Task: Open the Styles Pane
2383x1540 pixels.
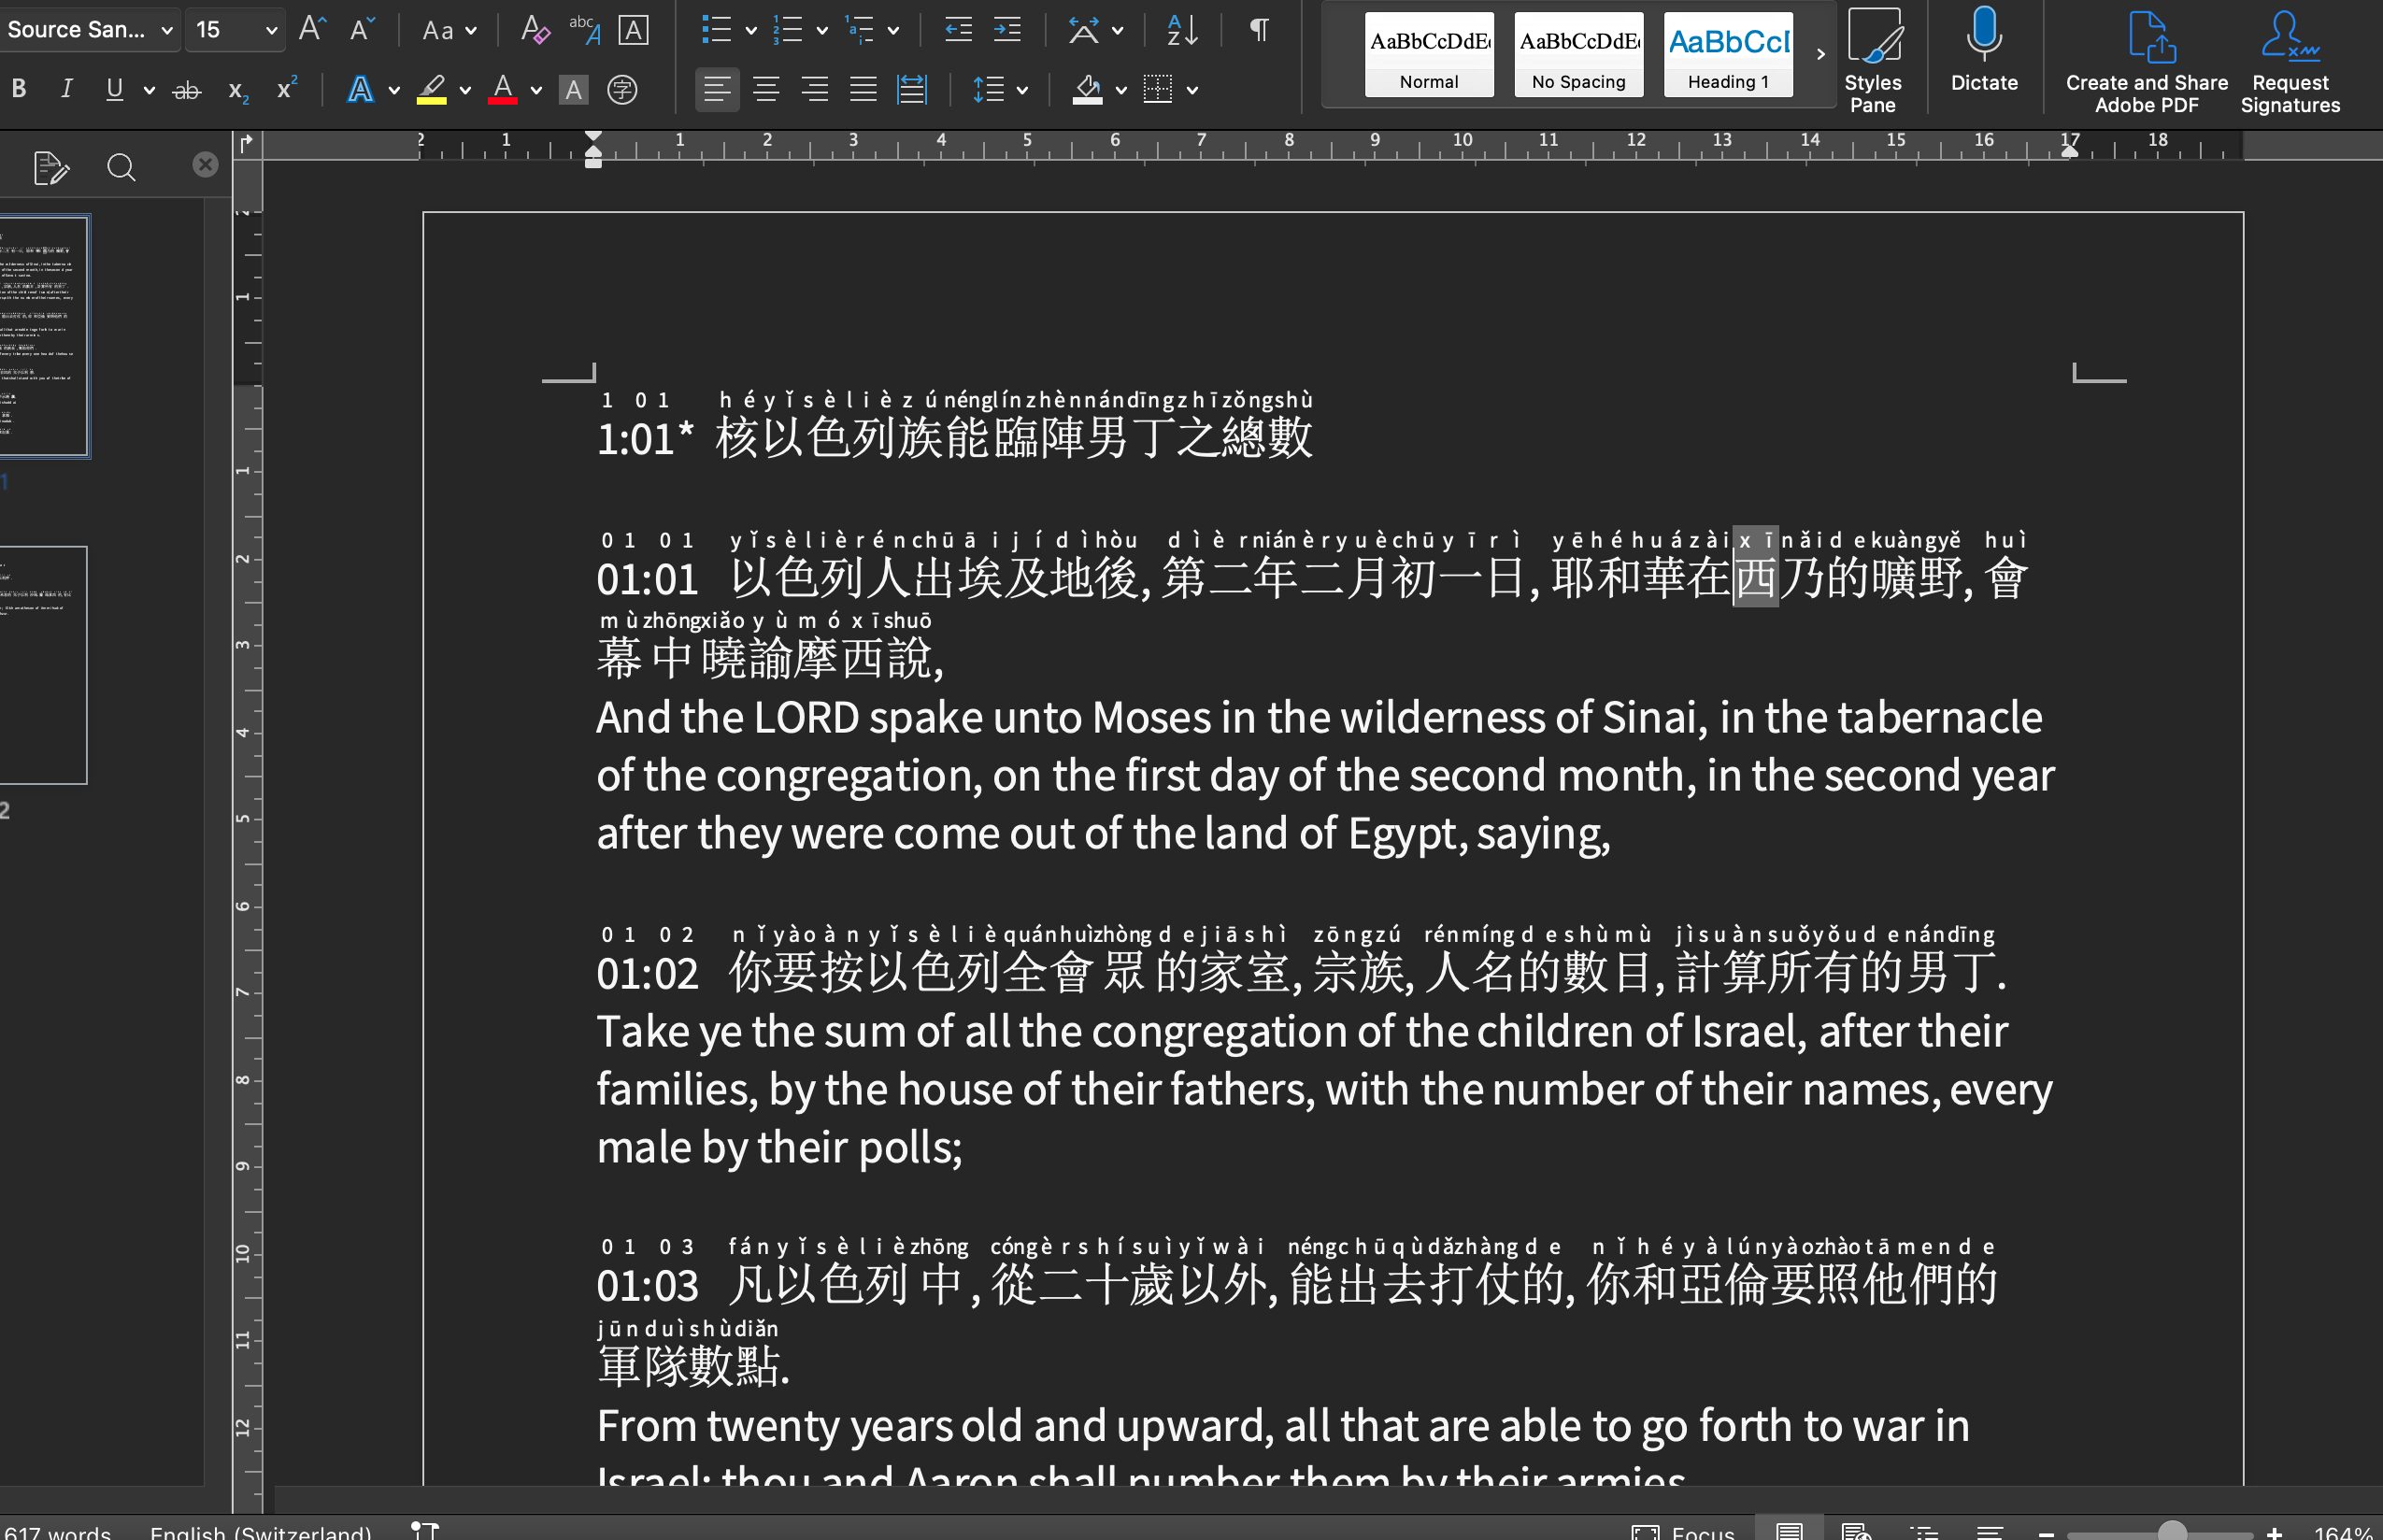Action: 1872,60
